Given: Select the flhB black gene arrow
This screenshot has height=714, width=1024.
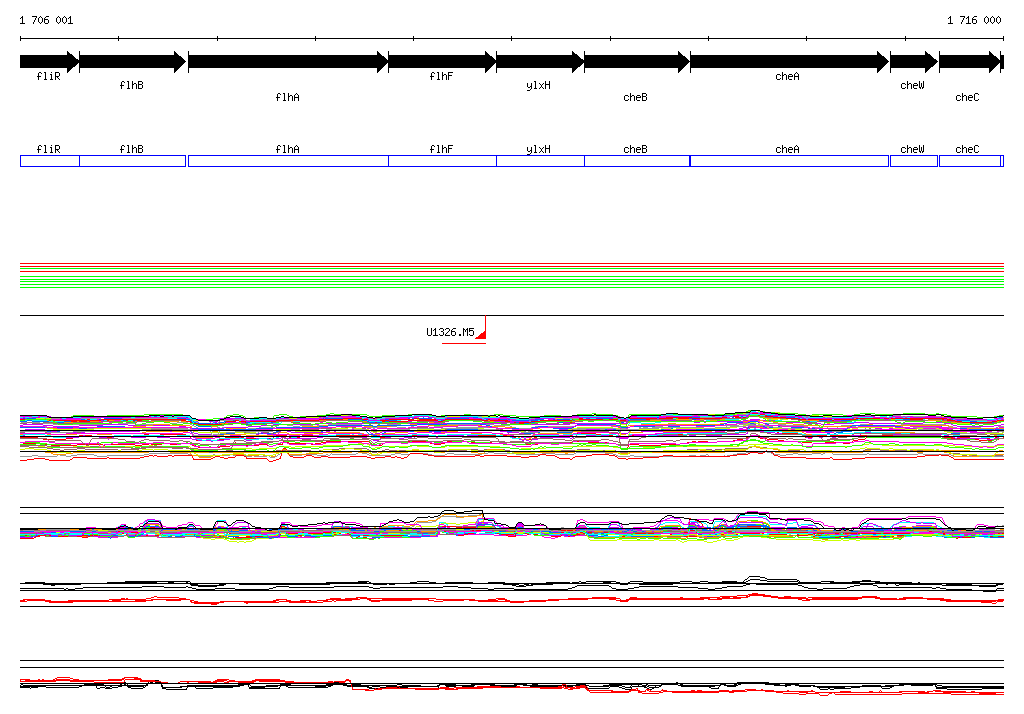Looking at the screenshot, I should (133, 62).
